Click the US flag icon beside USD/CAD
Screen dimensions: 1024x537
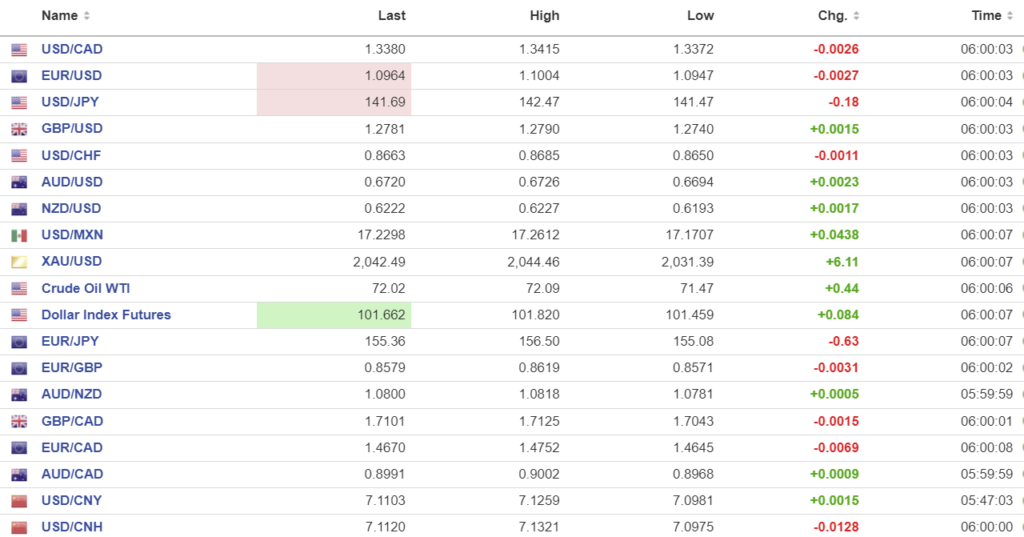[19, 50]
